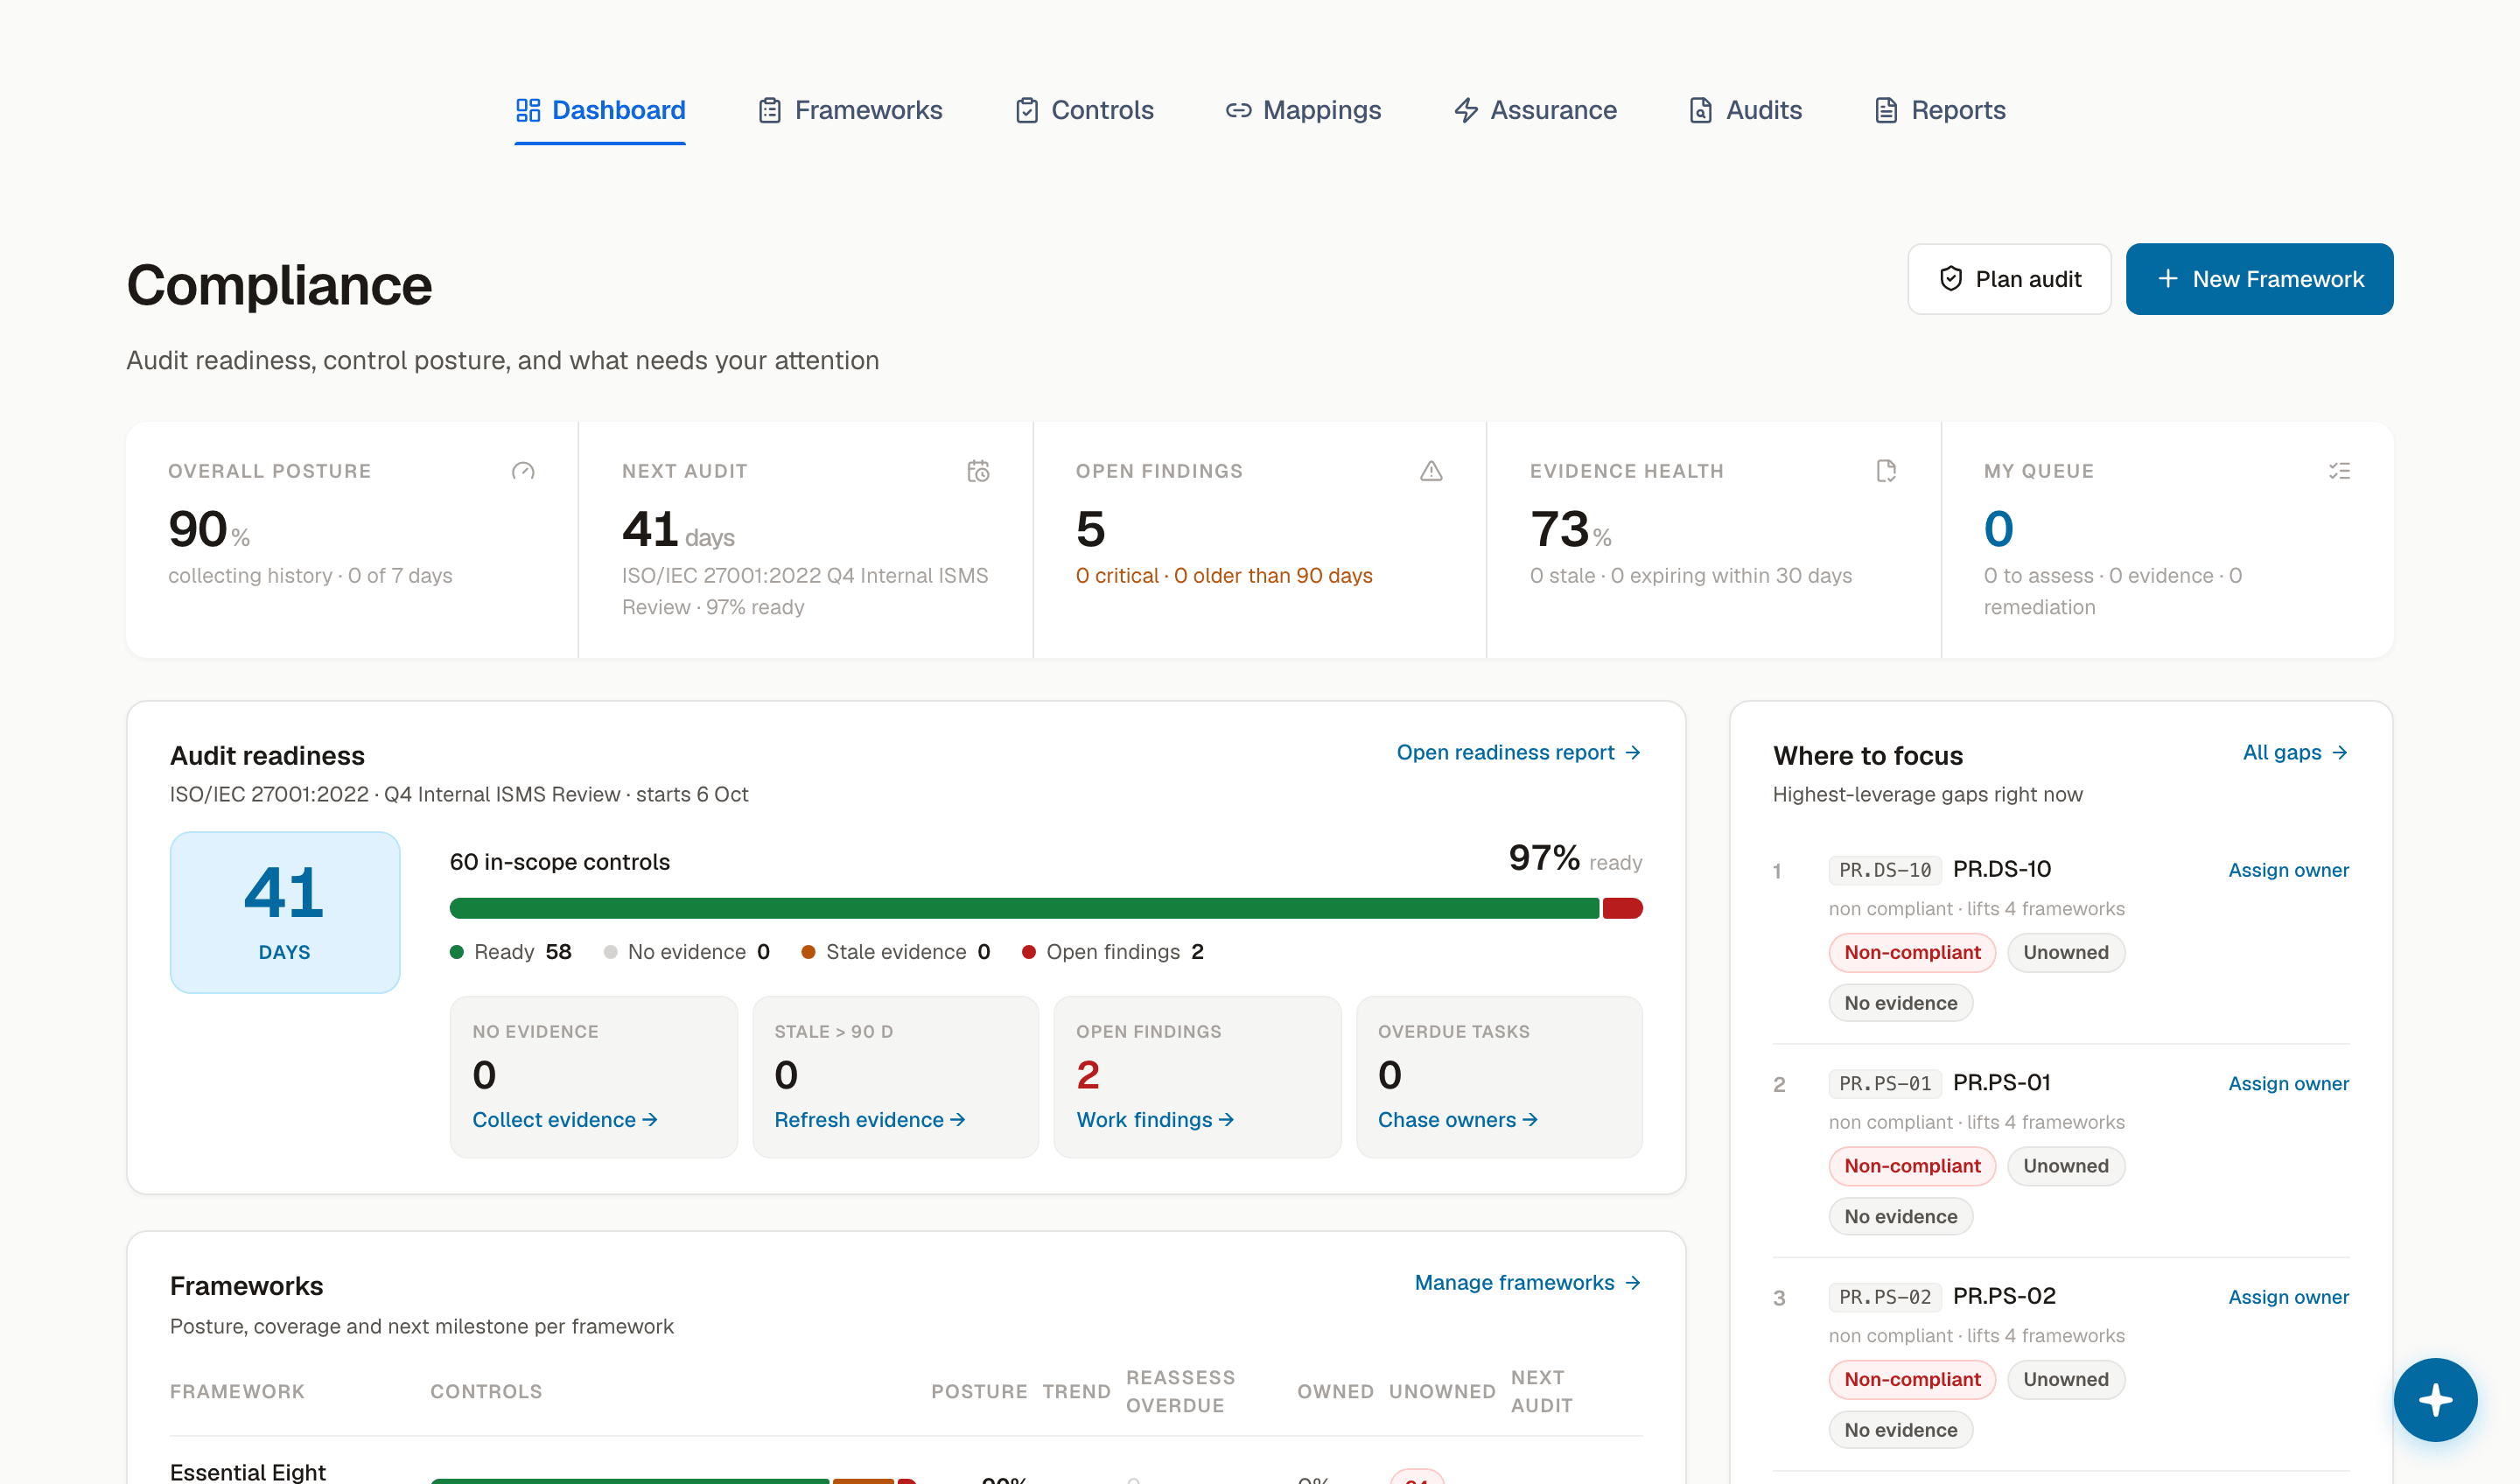
Task: Click the Controls clipboard-check icon
Action: [1027, 110]
